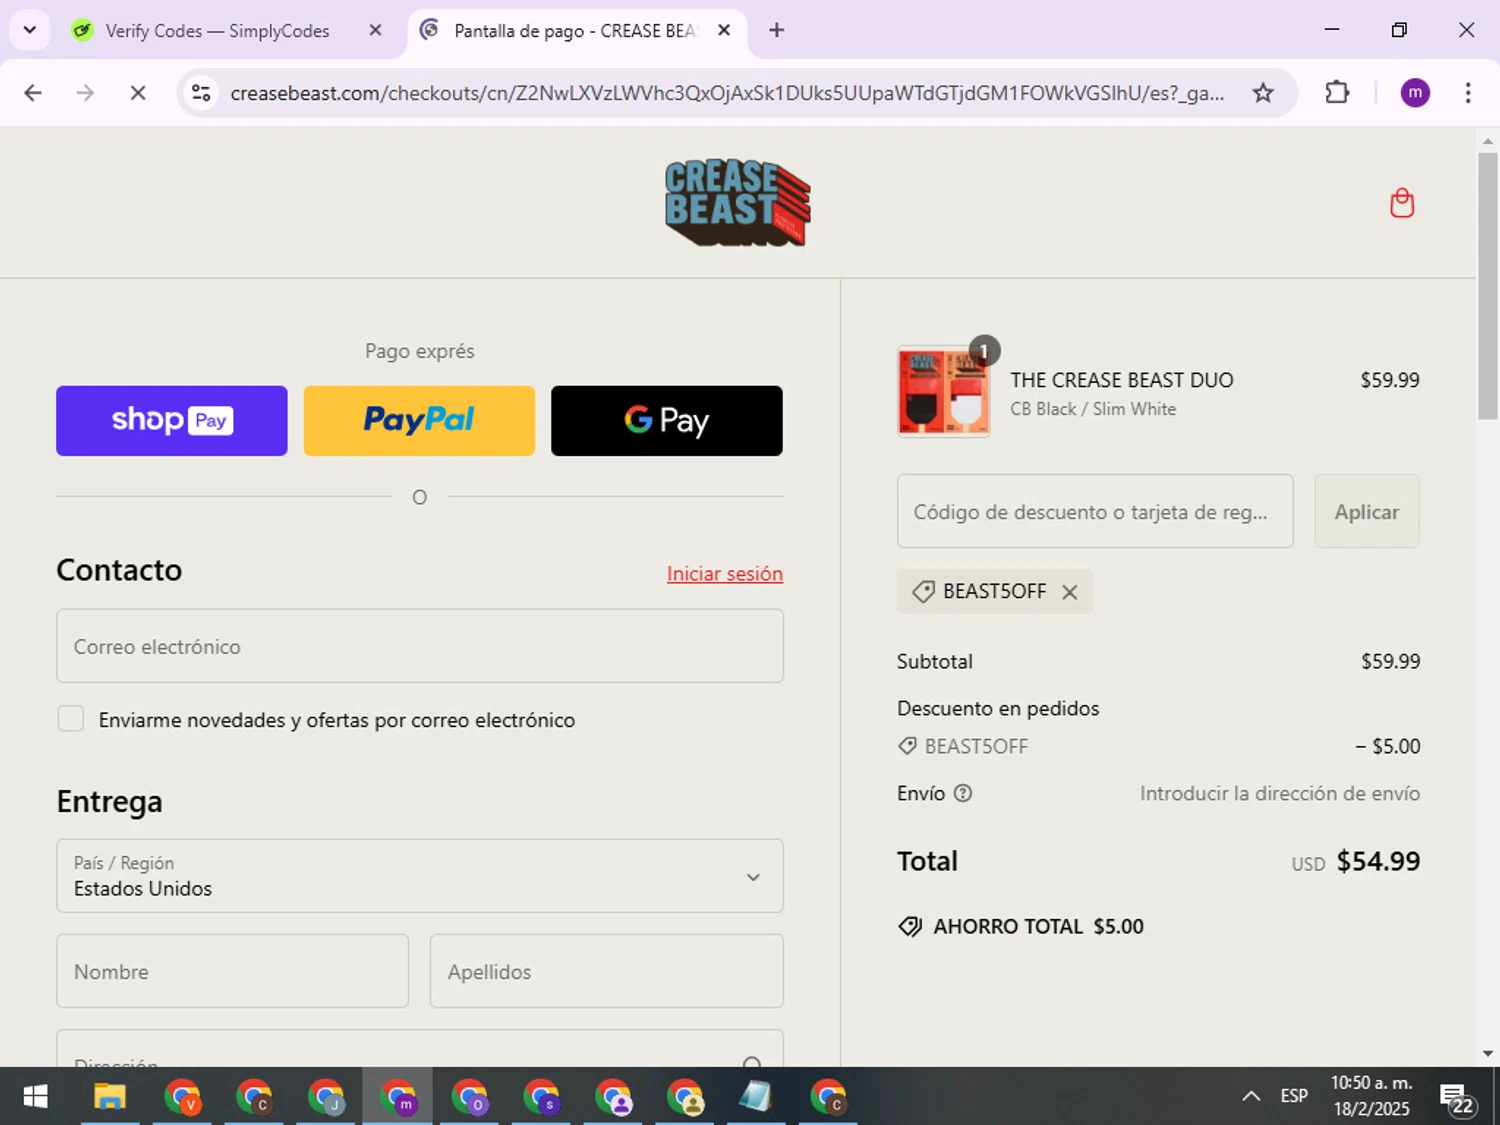Open the shopping cart bag icon

1402,203
